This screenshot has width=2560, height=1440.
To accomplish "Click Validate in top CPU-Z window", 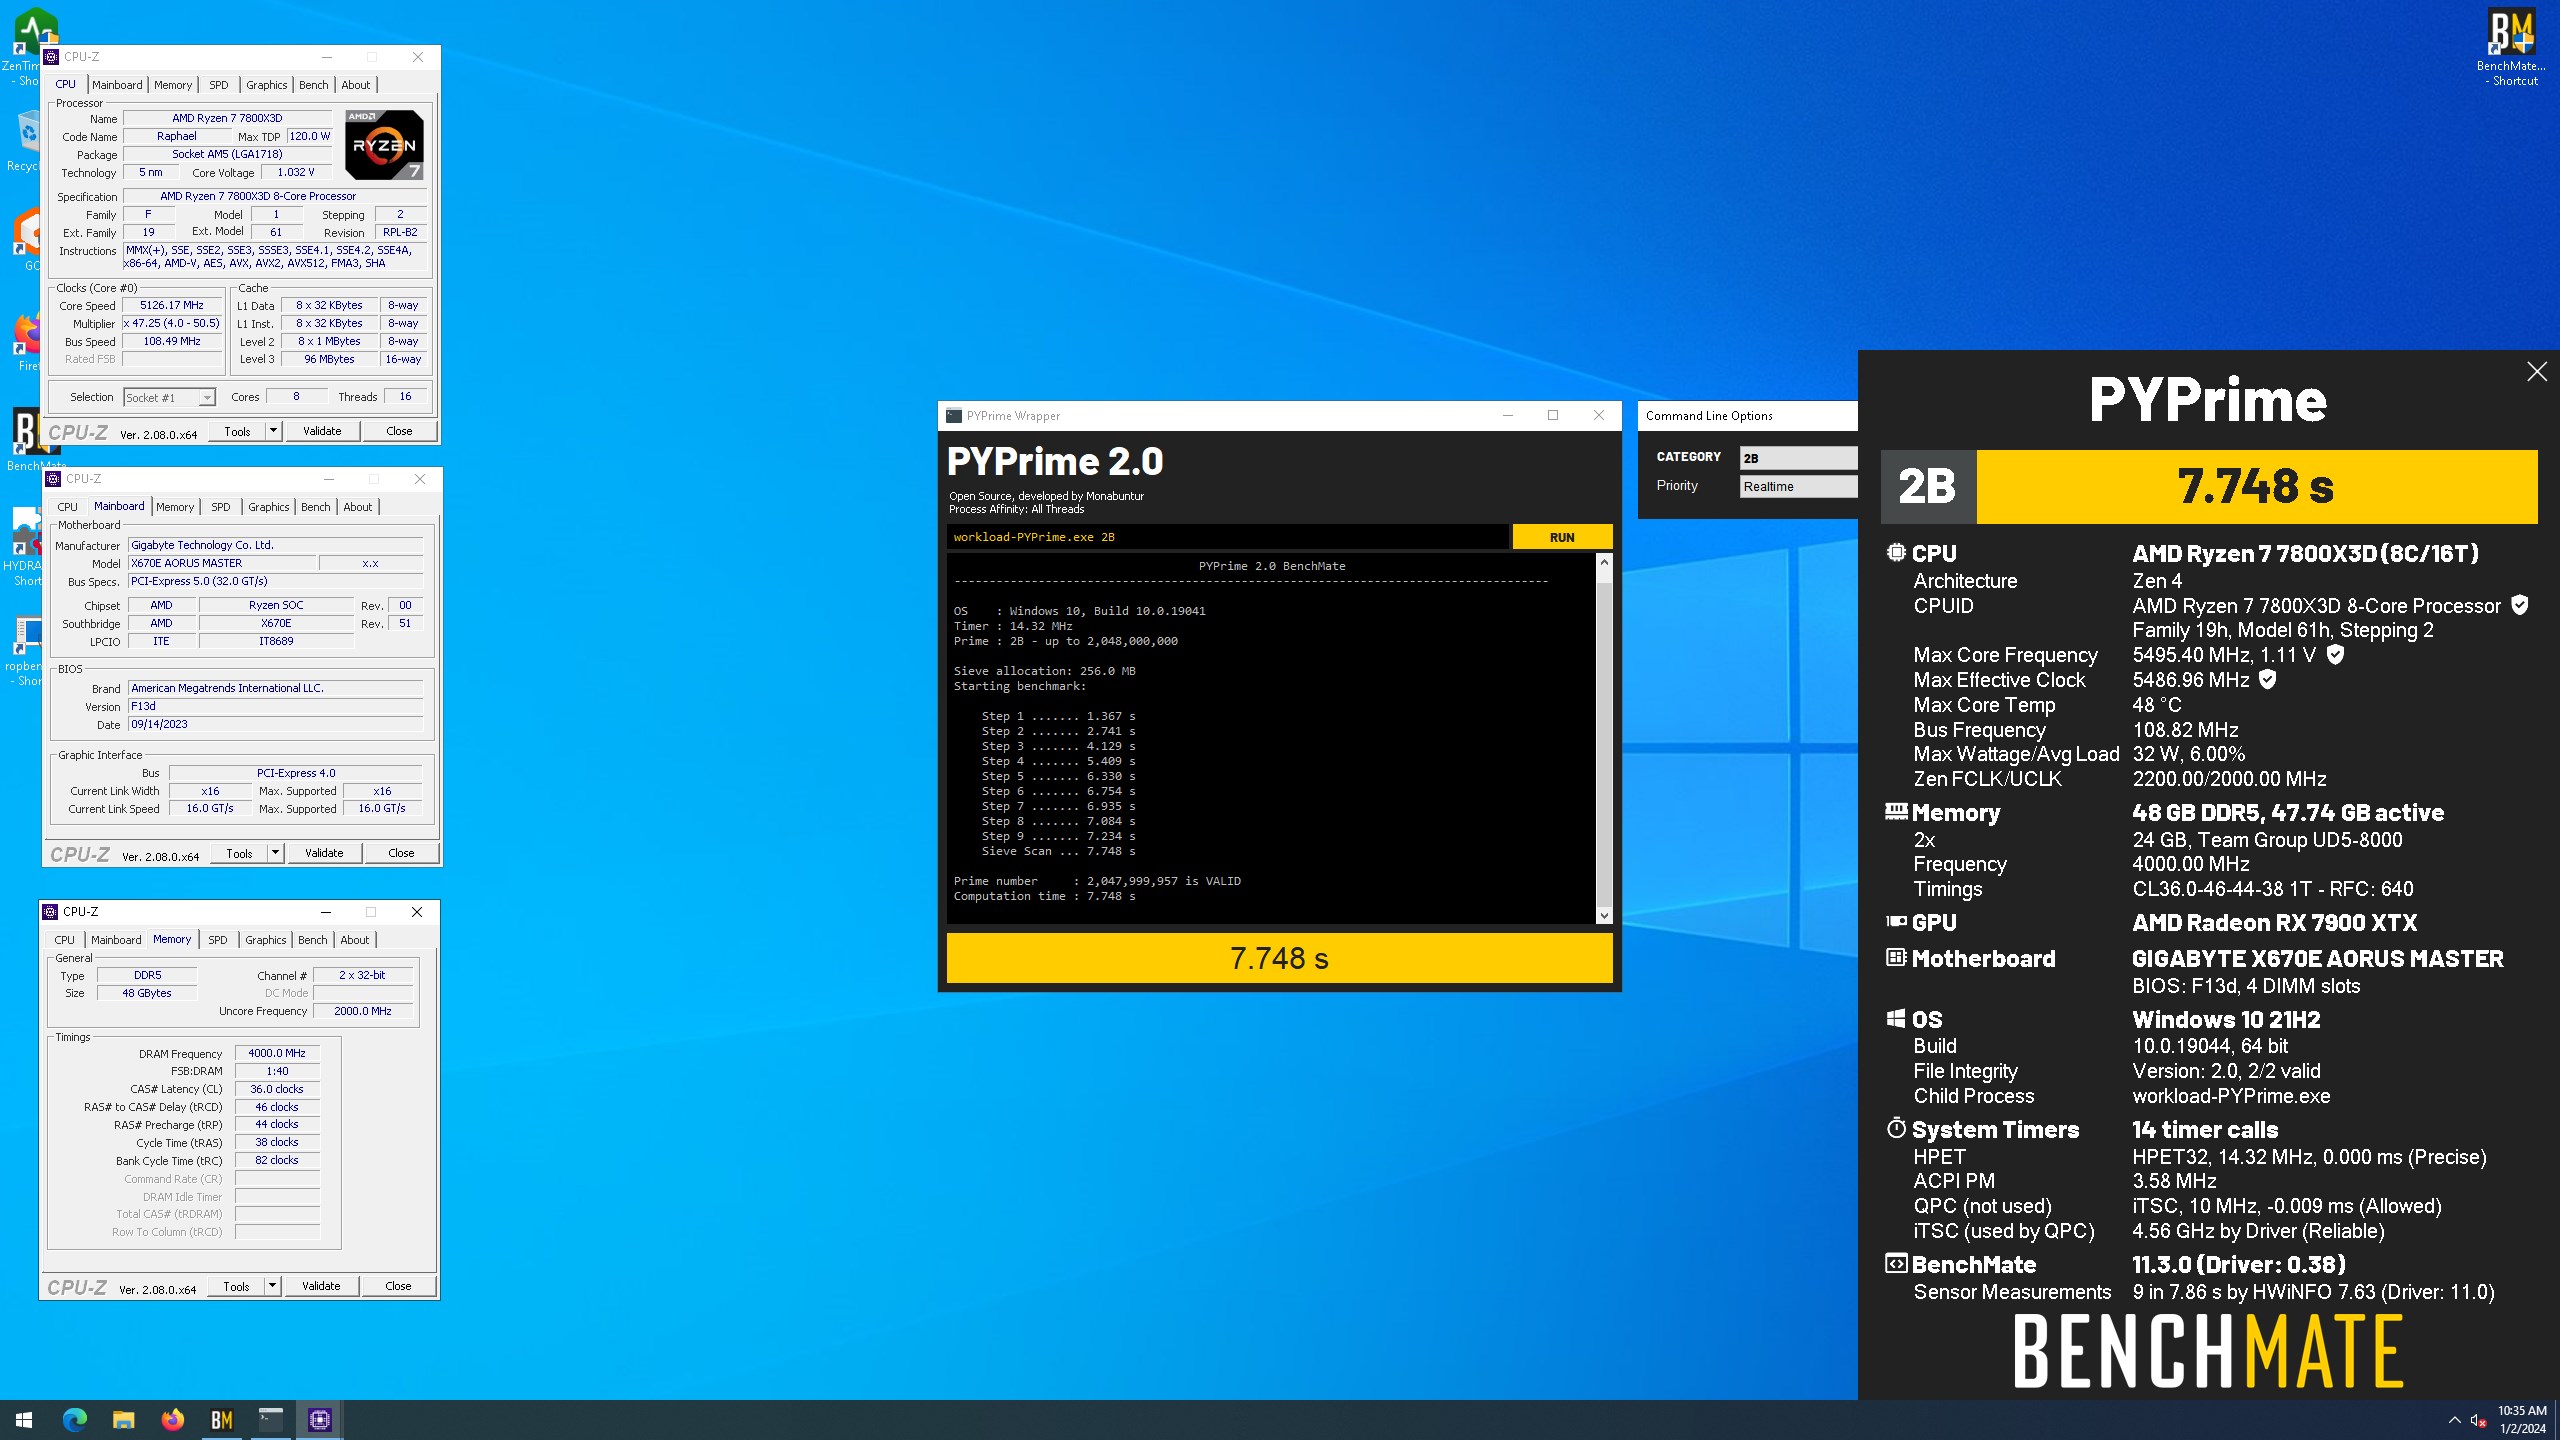I will click(x=322, y=431).
